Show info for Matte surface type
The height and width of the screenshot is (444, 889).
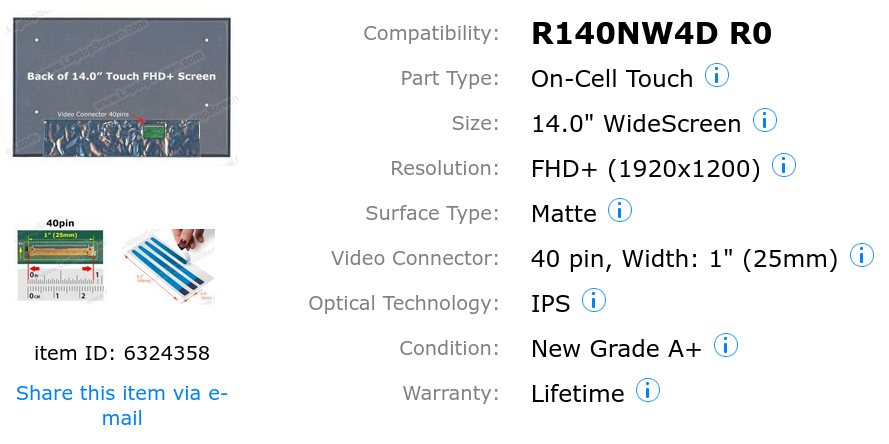click(620, 211)
